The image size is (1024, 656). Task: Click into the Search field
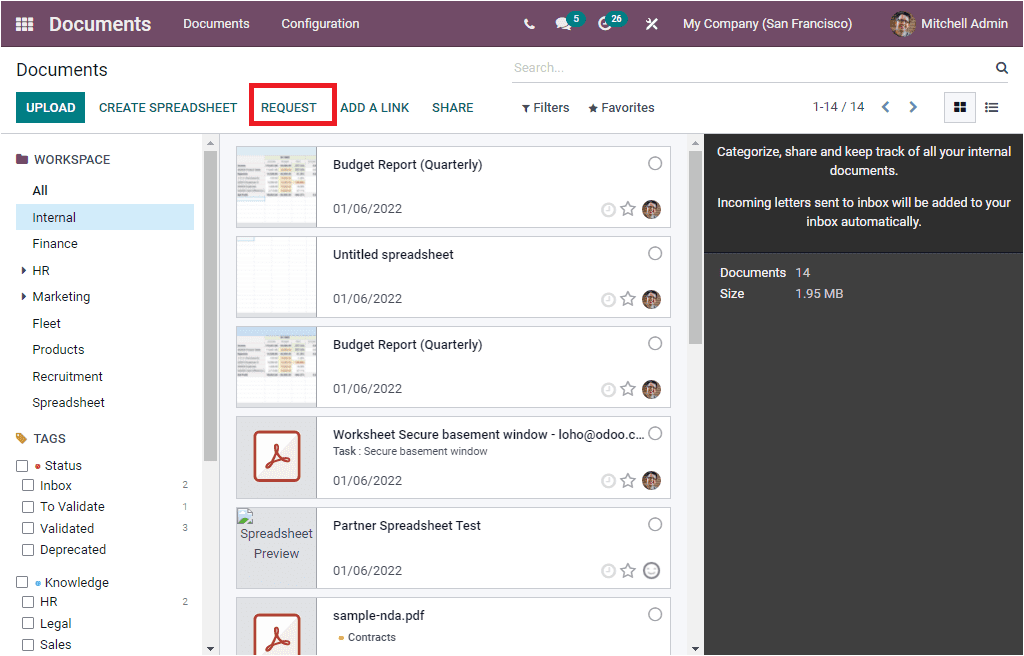pyautogui.click(x=751, y=68)
